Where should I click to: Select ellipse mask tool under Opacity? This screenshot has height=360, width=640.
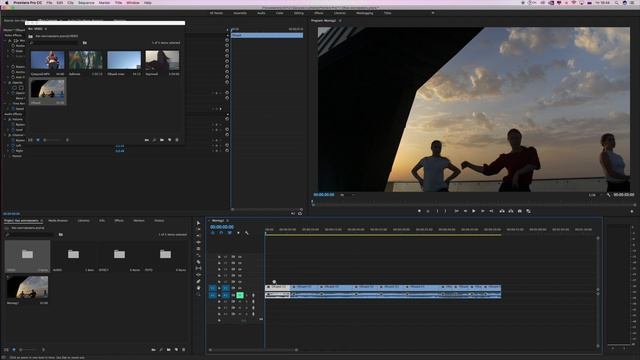(x=15, y=88)
